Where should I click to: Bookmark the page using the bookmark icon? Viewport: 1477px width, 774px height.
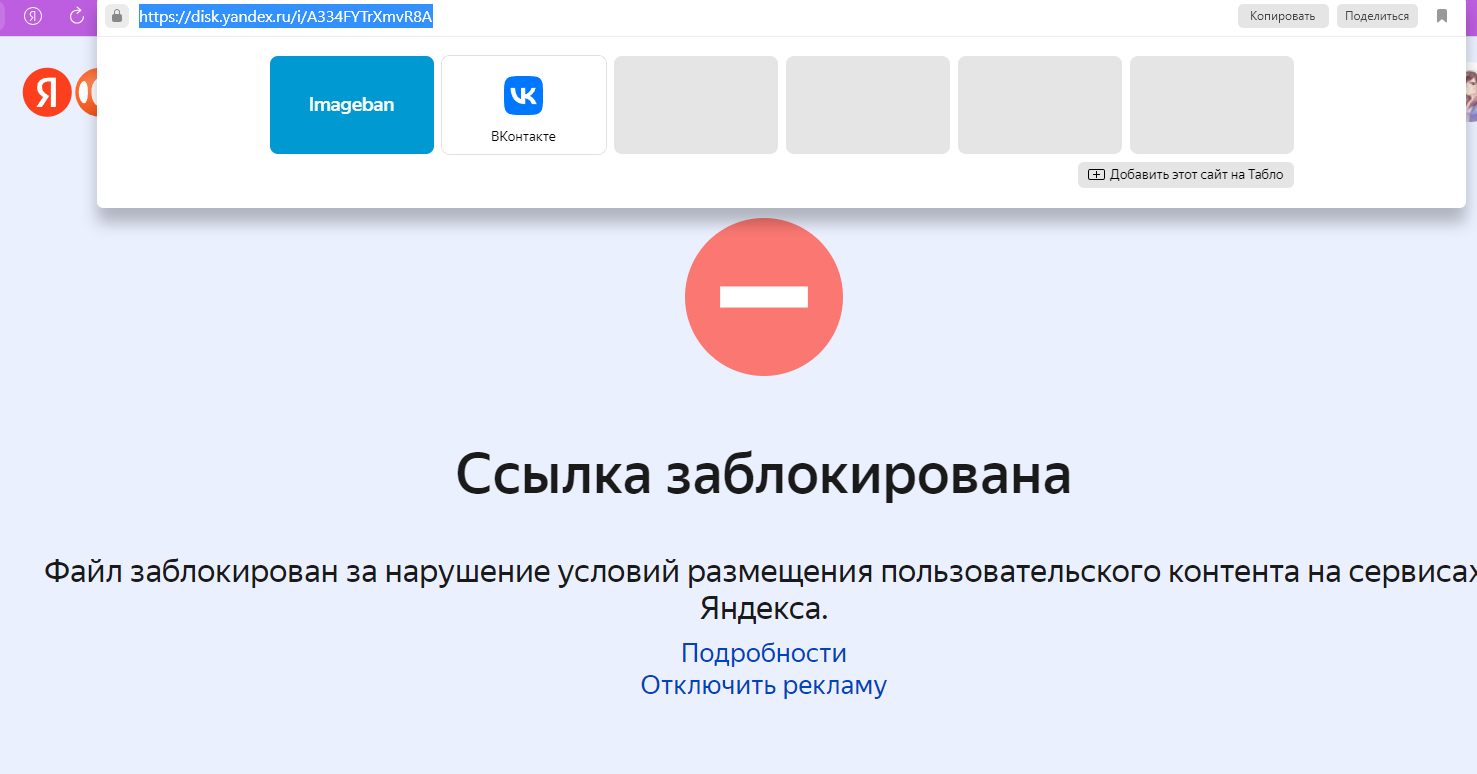tap(1442, 16)
